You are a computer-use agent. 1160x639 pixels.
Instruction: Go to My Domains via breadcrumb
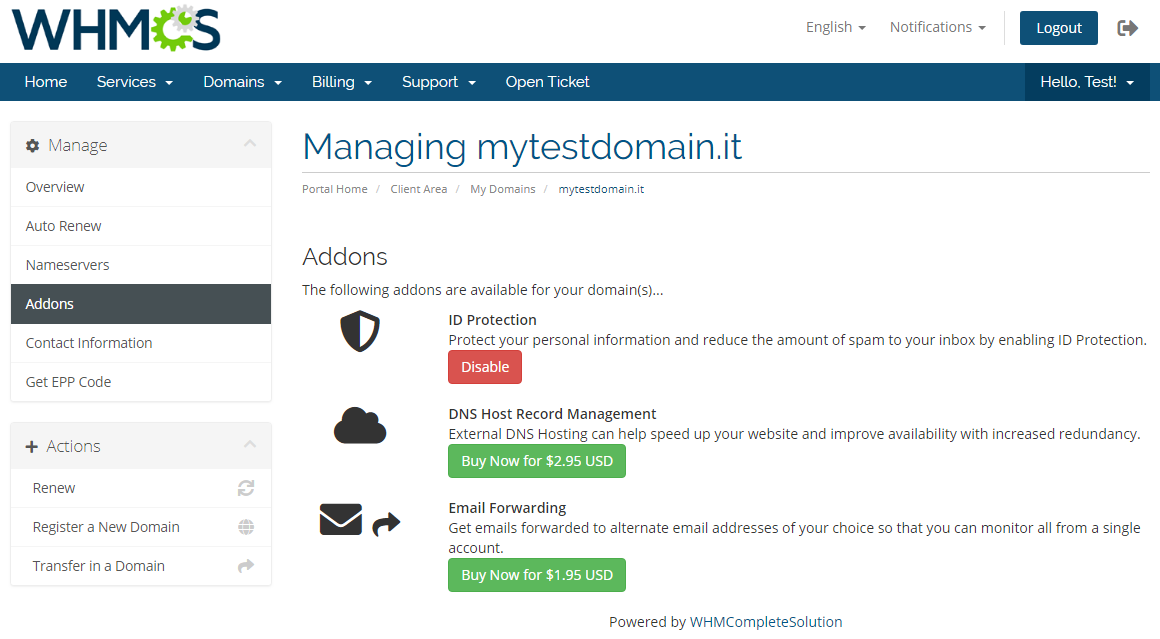click(x=502, y=188)
